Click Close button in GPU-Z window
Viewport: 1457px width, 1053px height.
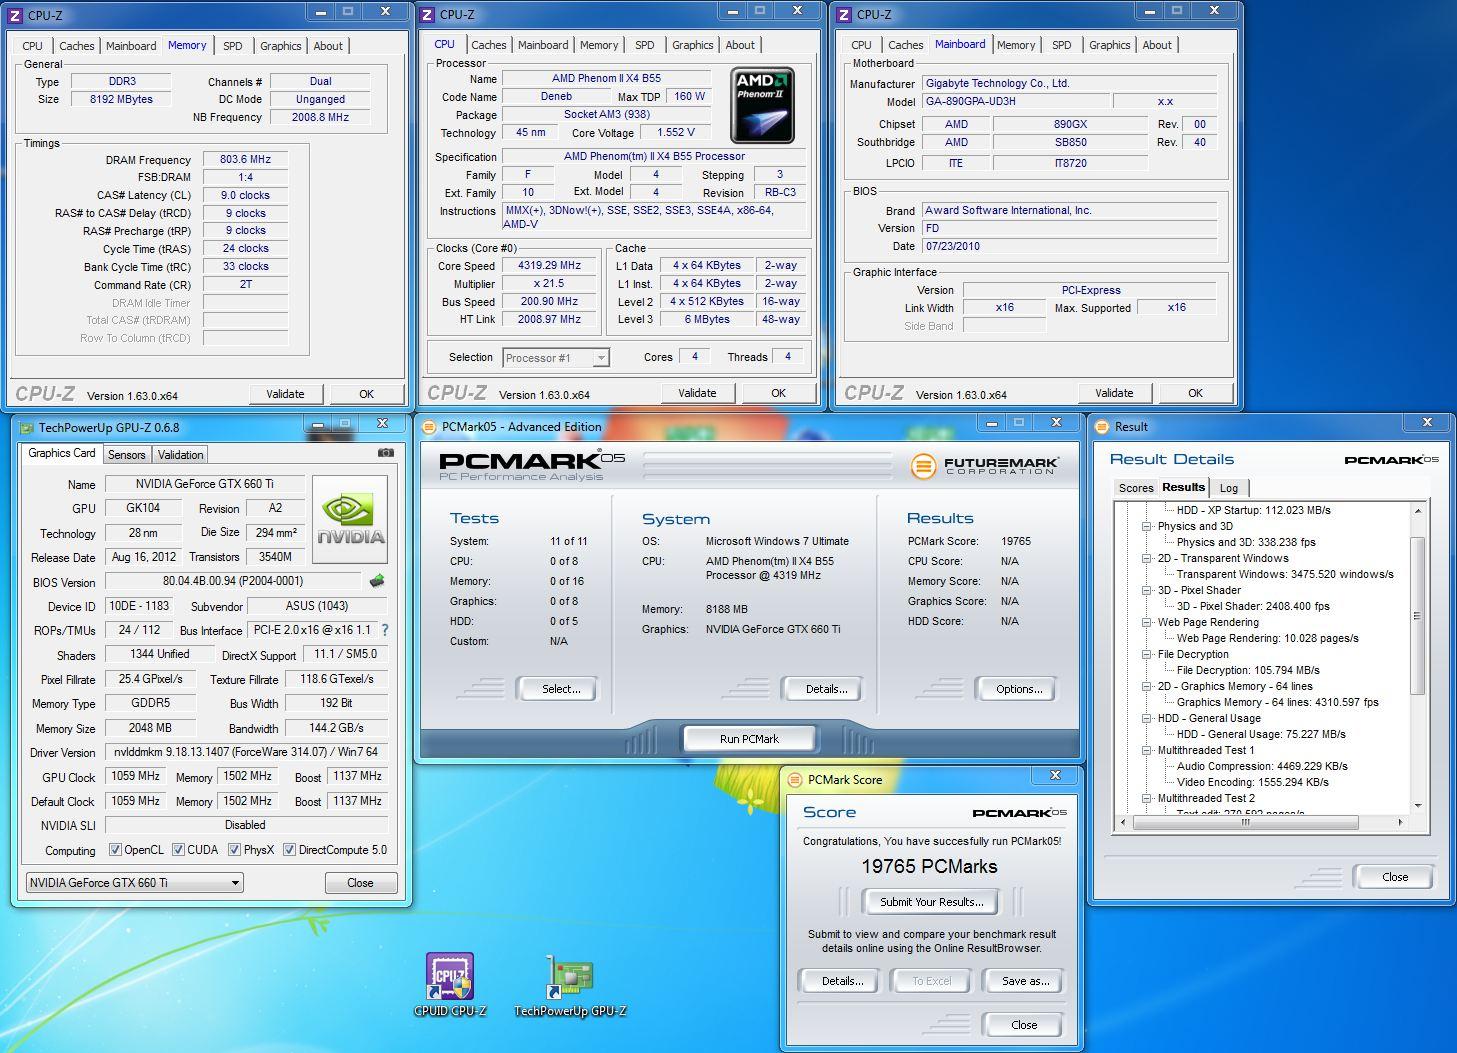[x=360, y=883]
